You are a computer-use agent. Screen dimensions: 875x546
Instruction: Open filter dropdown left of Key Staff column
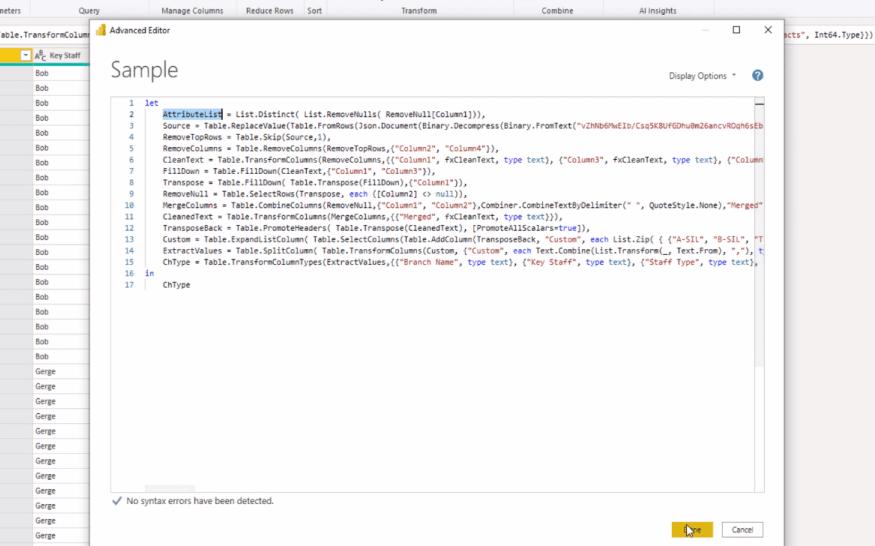tap(26, 56)
